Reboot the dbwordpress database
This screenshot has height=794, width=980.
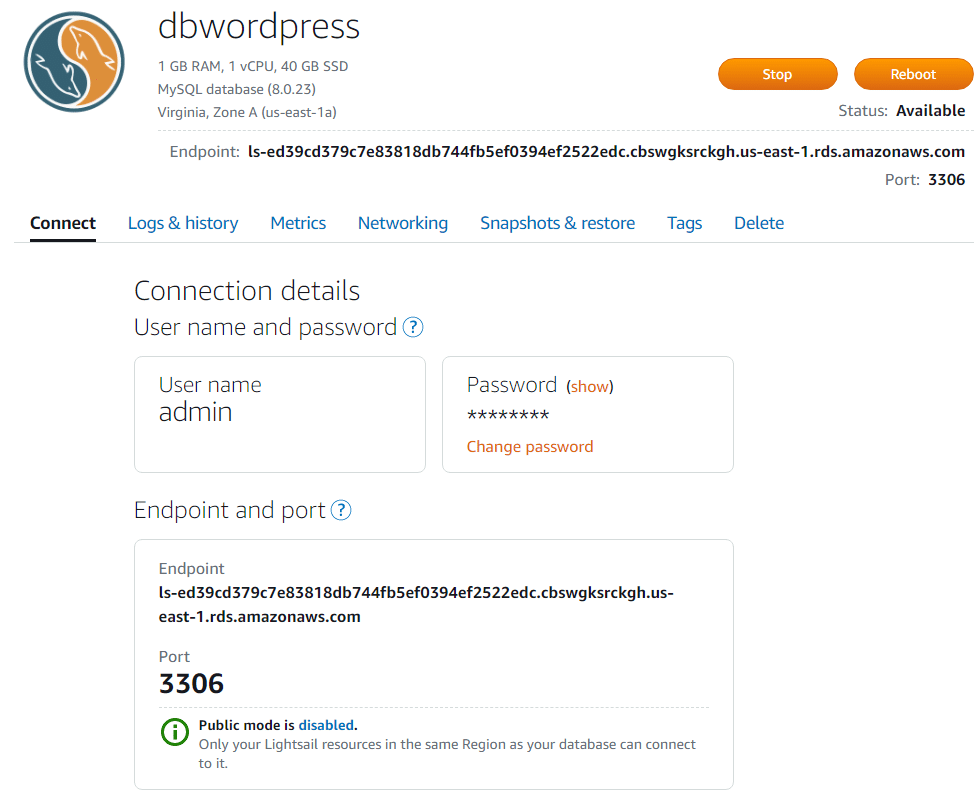pos(913,74)
